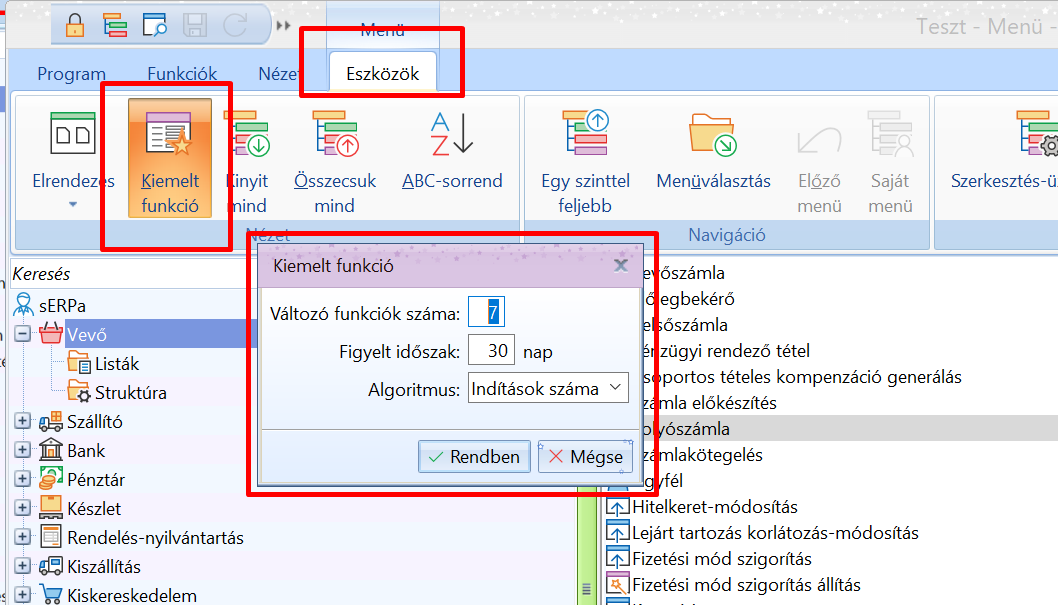Click the lock icon in quick toolbar
This screenshot has height=605, width=1058.
coord(75,26)
